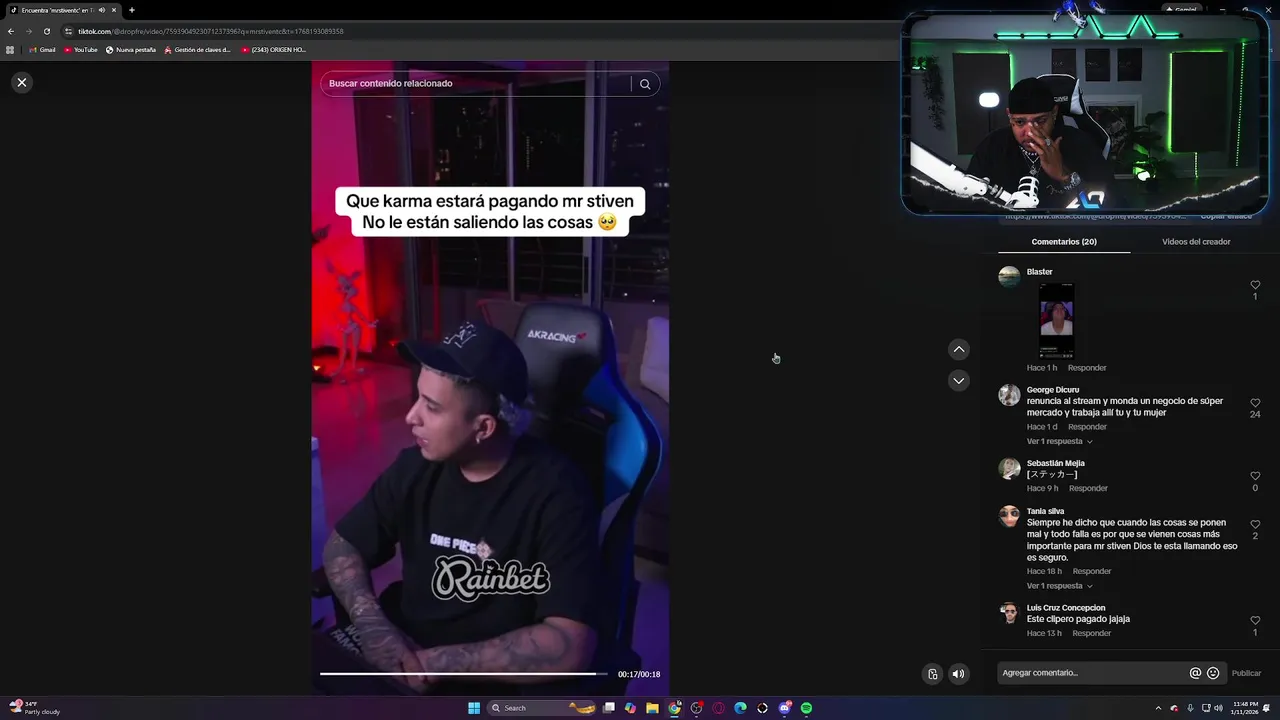Open the '(2343) ORIGEN HO...' bookmark
This screenshot has height=720, width=1280.
click(x=273, y=49)
